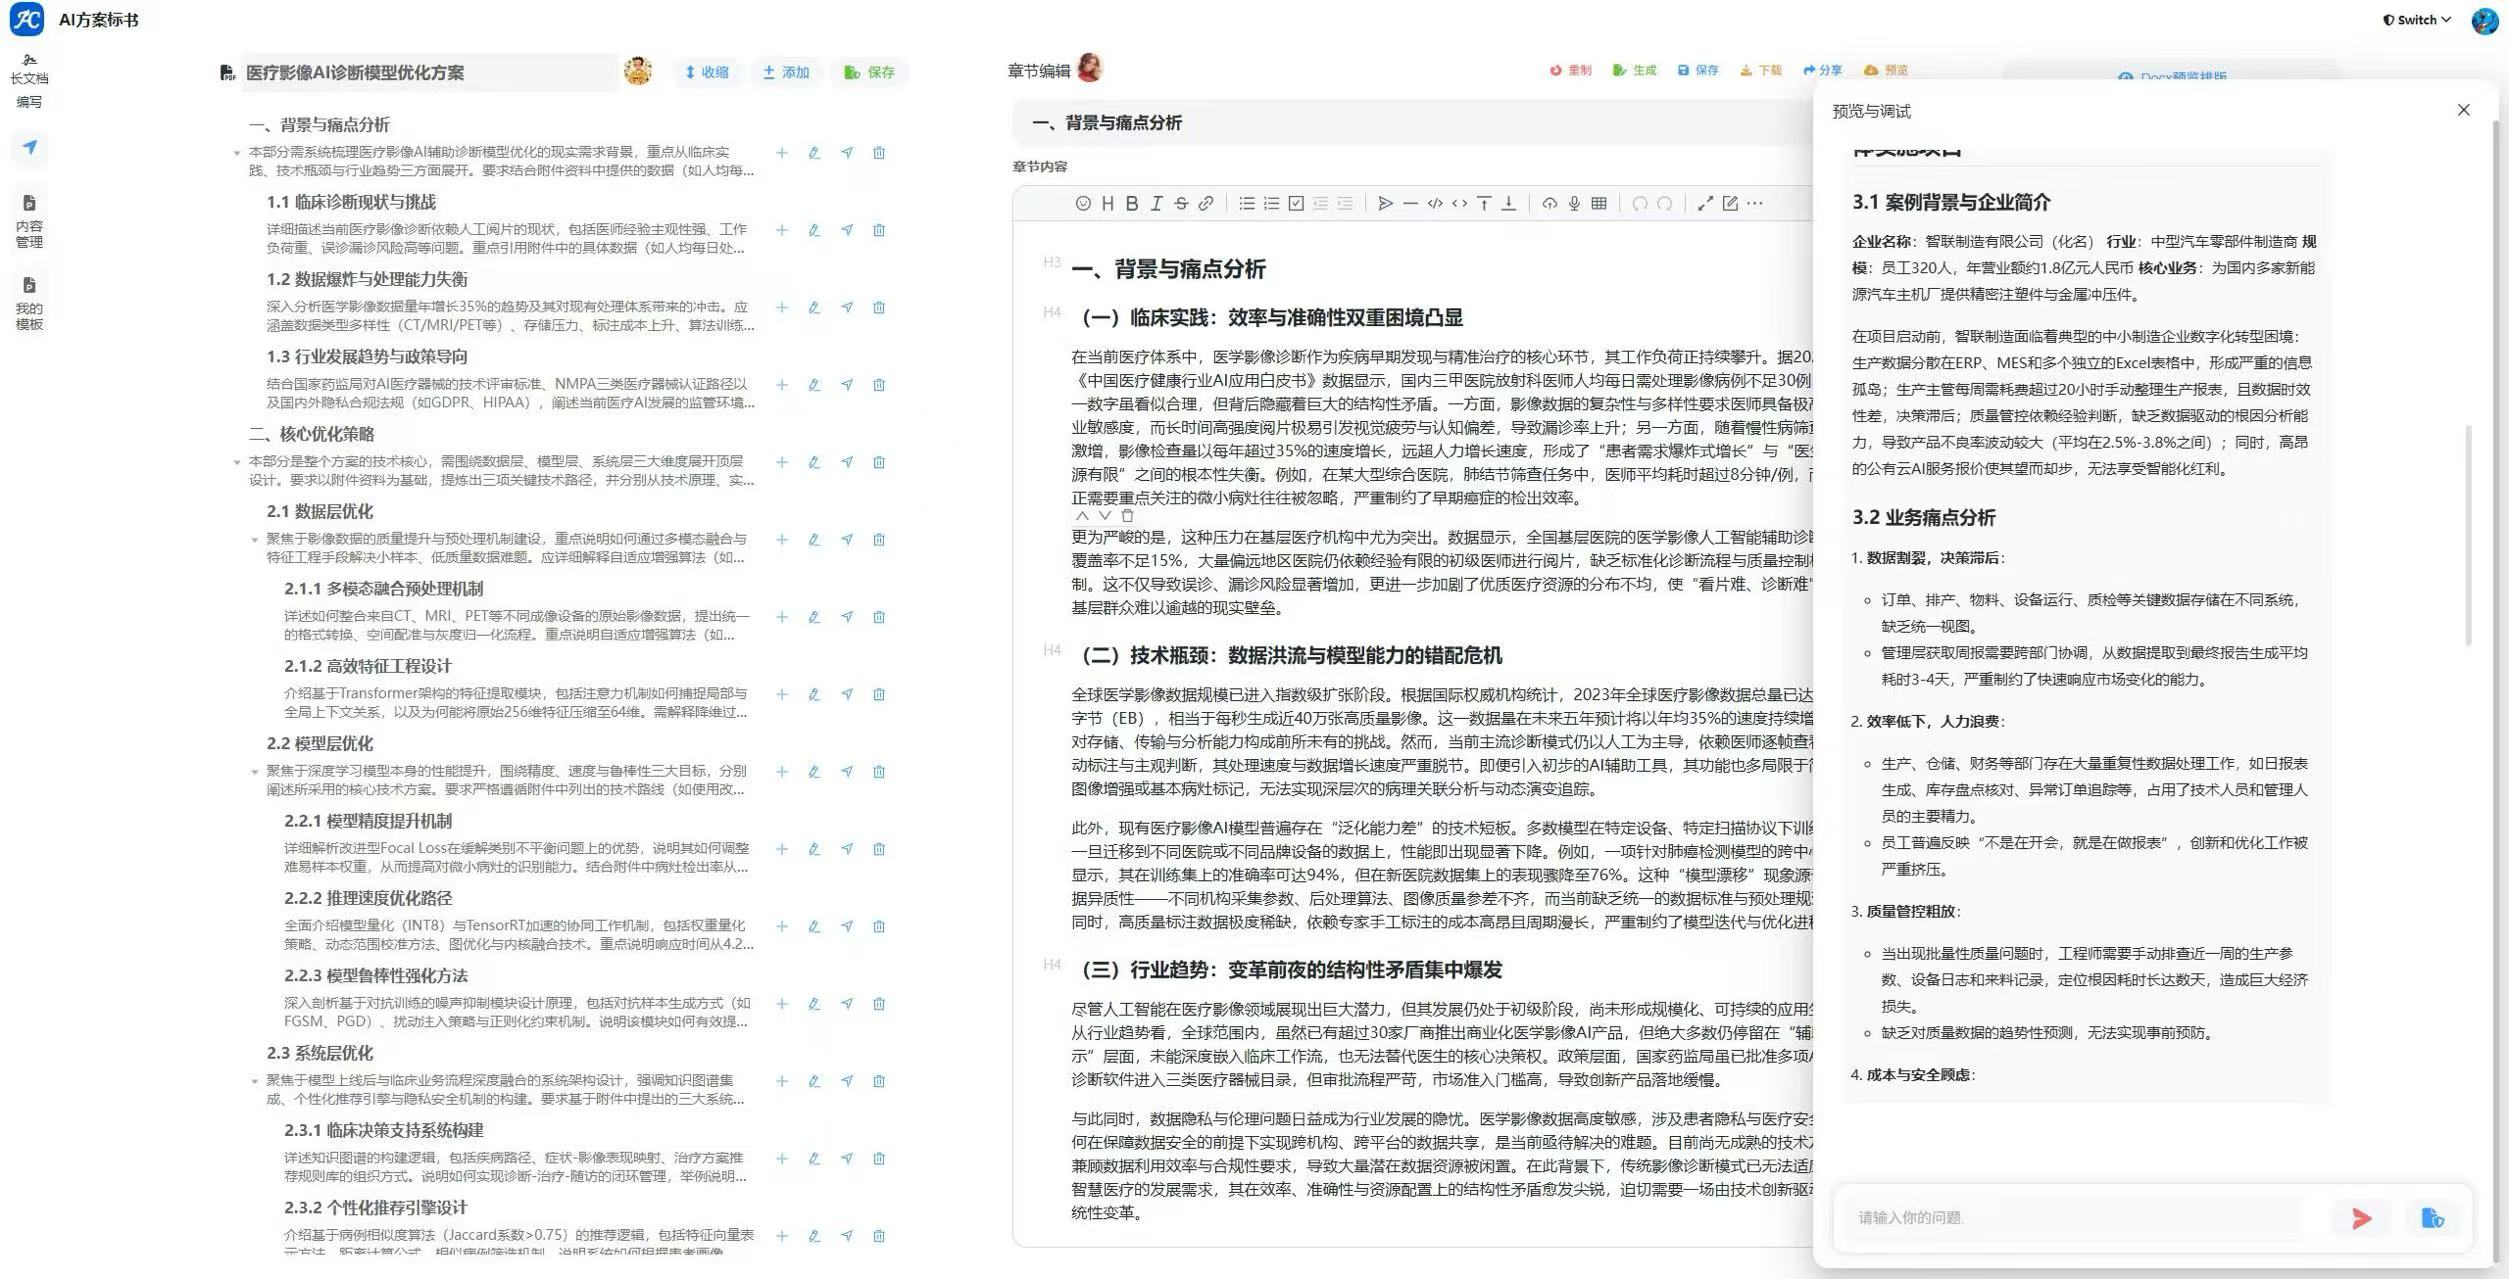Start voice recording with microphone icon

point(1574,203)
